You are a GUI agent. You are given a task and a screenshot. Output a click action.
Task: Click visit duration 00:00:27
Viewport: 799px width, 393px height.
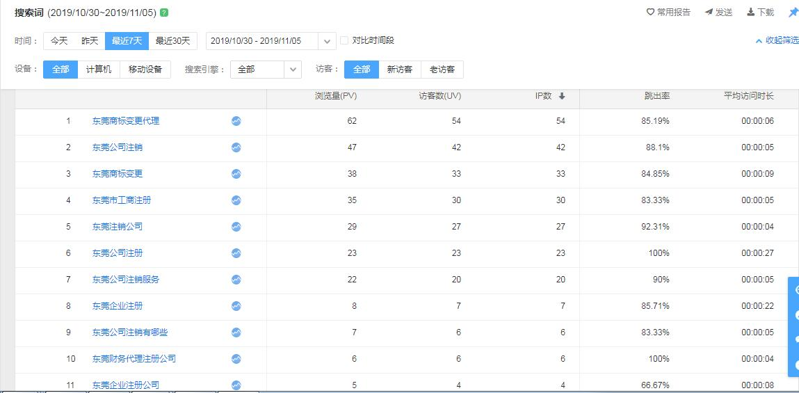click(x=758, y=253)
